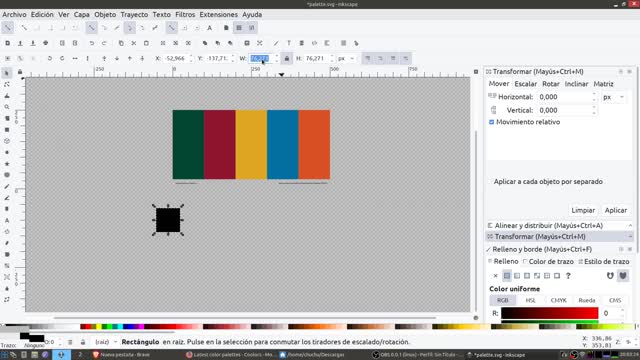
Task: Click the Limpiar button
Action: pyautogui.click(x=583, y=210)
